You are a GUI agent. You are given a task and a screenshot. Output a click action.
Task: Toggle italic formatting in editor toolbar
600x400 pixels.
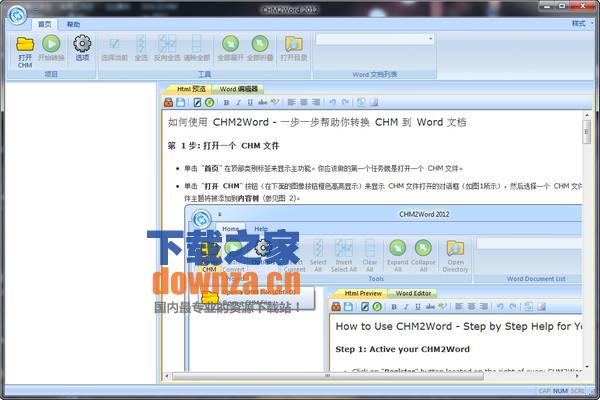(x=238, y=103)
